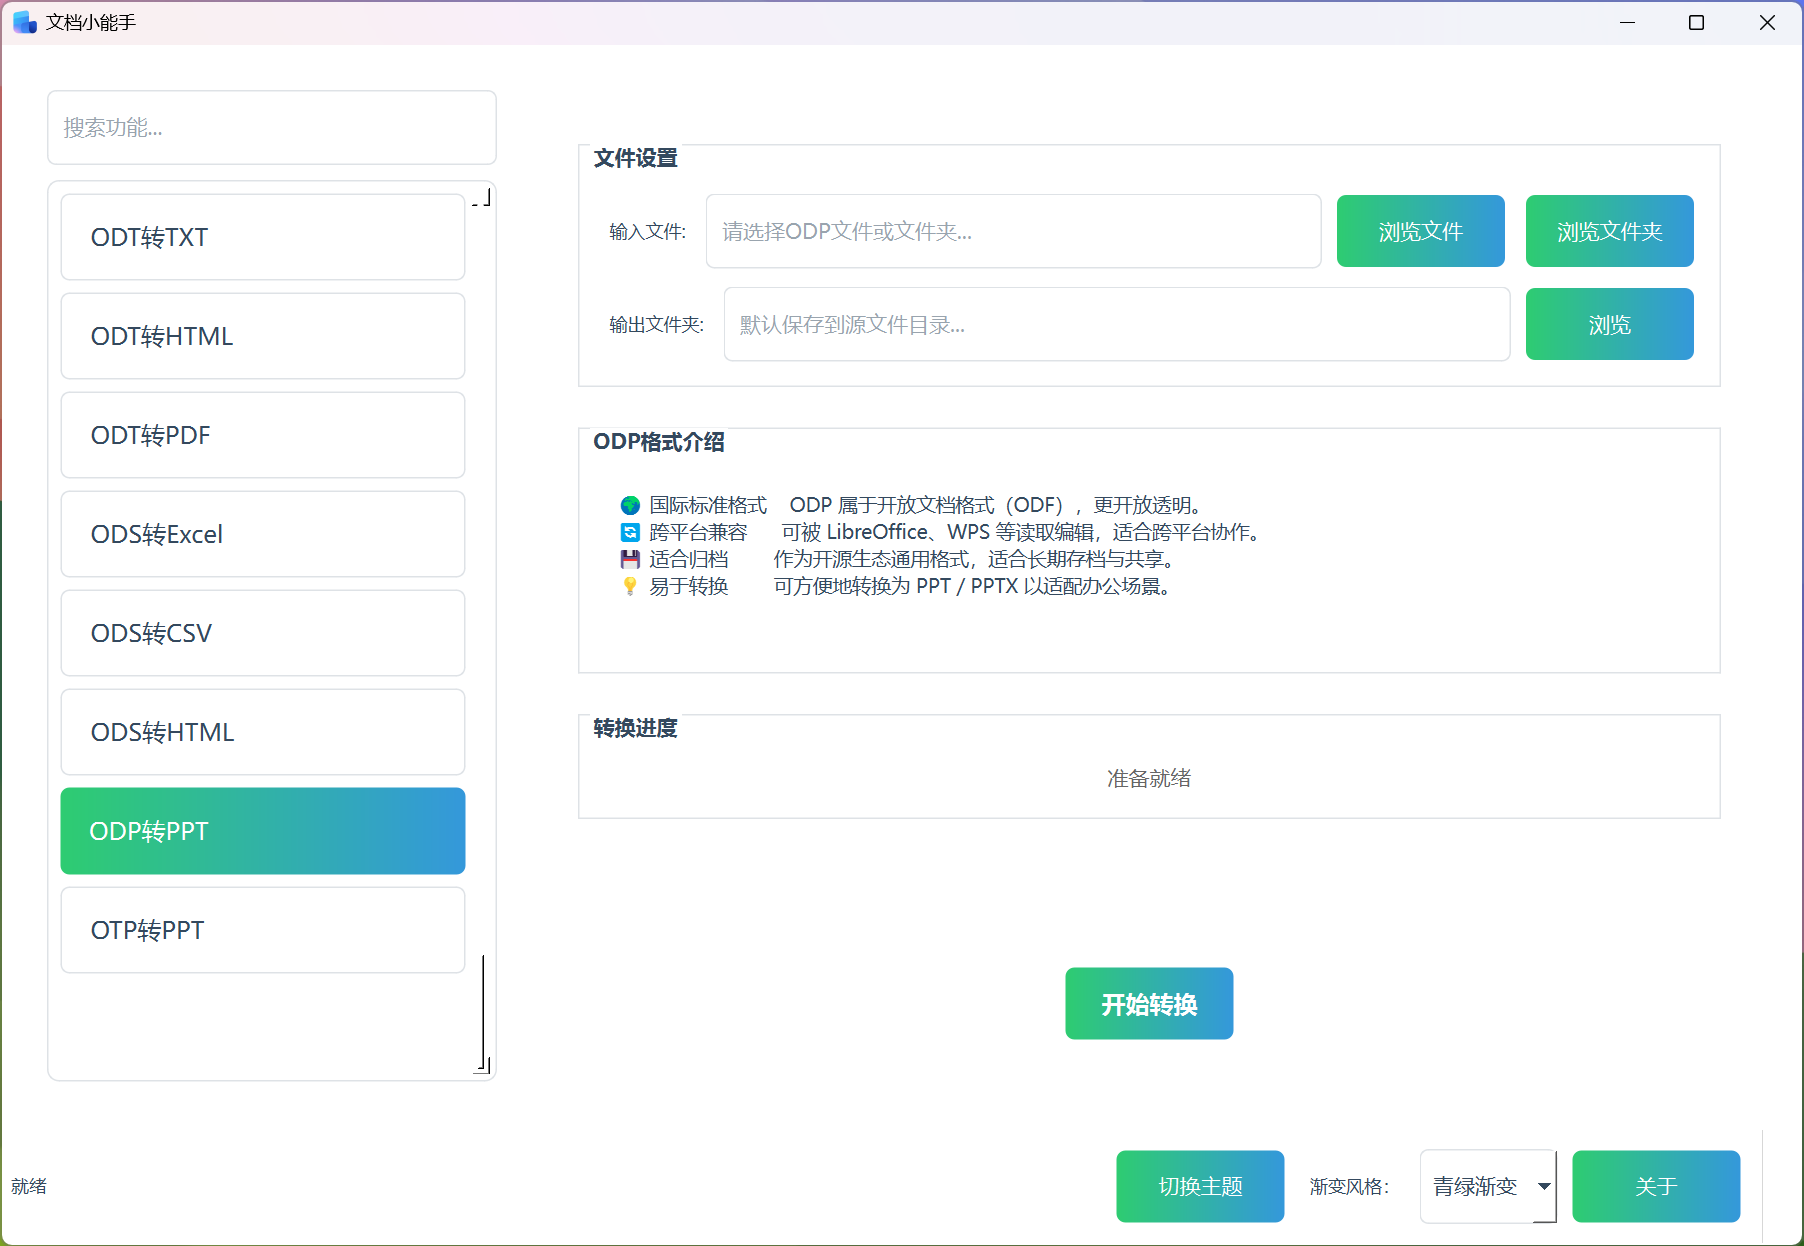Select the OTP转PPT conversion option

click(262, 930)
